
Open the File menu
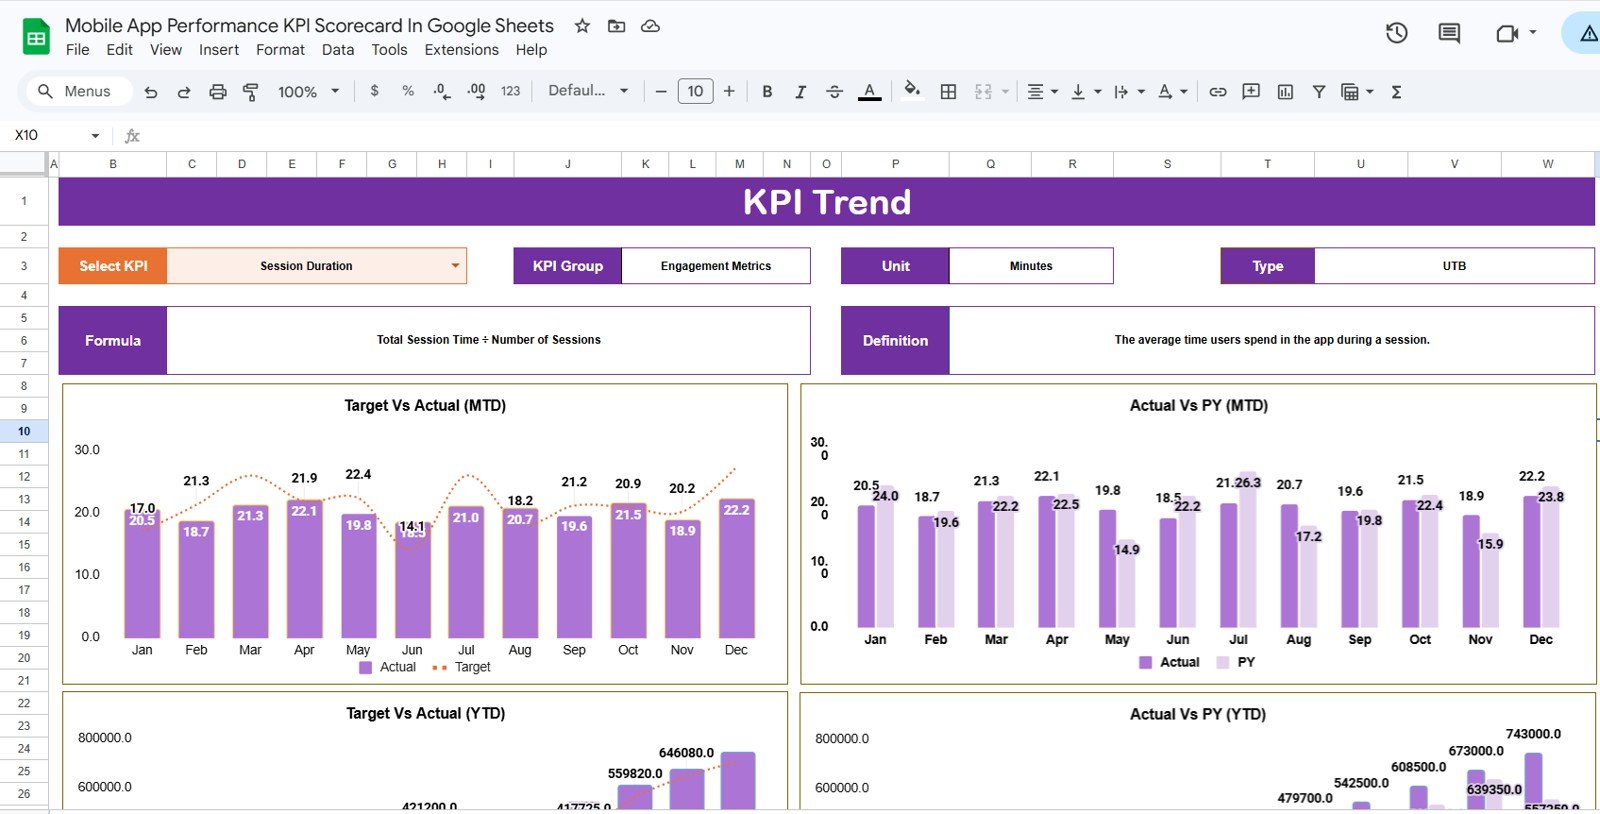pos(77,50)
